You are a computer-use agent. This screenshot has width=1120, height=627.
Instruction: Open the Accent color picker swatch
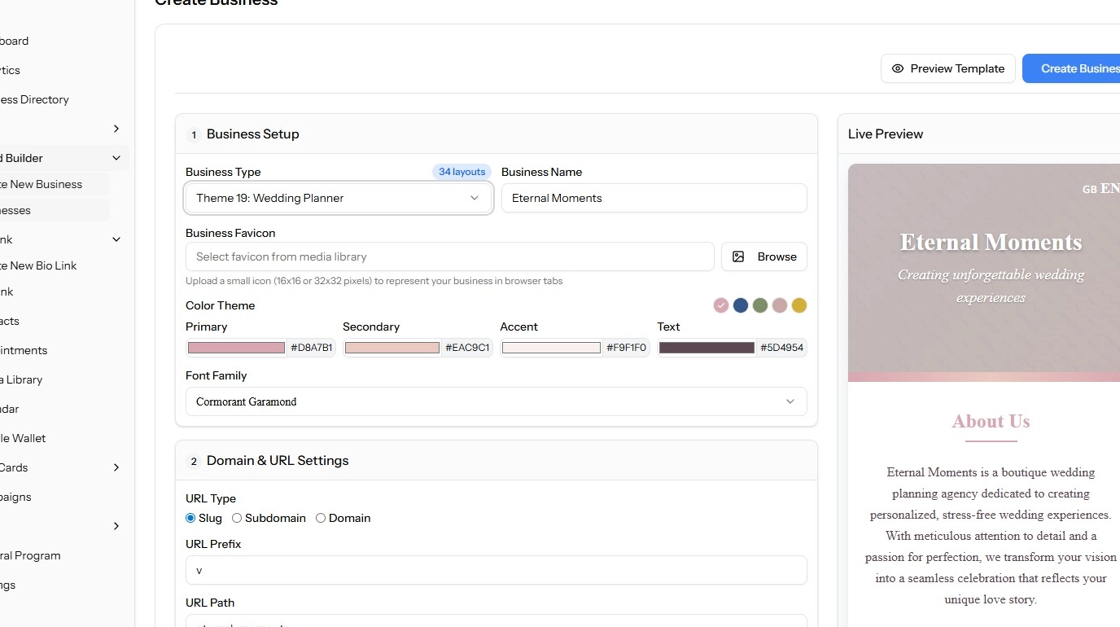tap(551, 348)
